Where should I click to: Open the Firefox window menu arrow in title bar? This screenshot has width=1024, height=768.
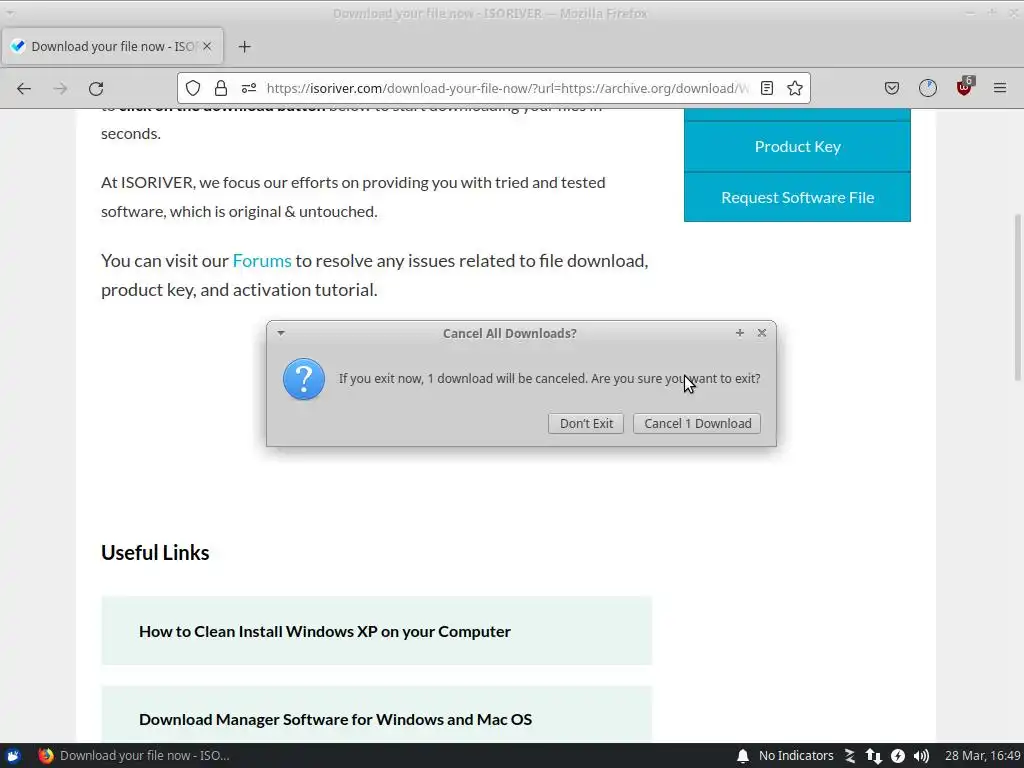click(10, 12)
